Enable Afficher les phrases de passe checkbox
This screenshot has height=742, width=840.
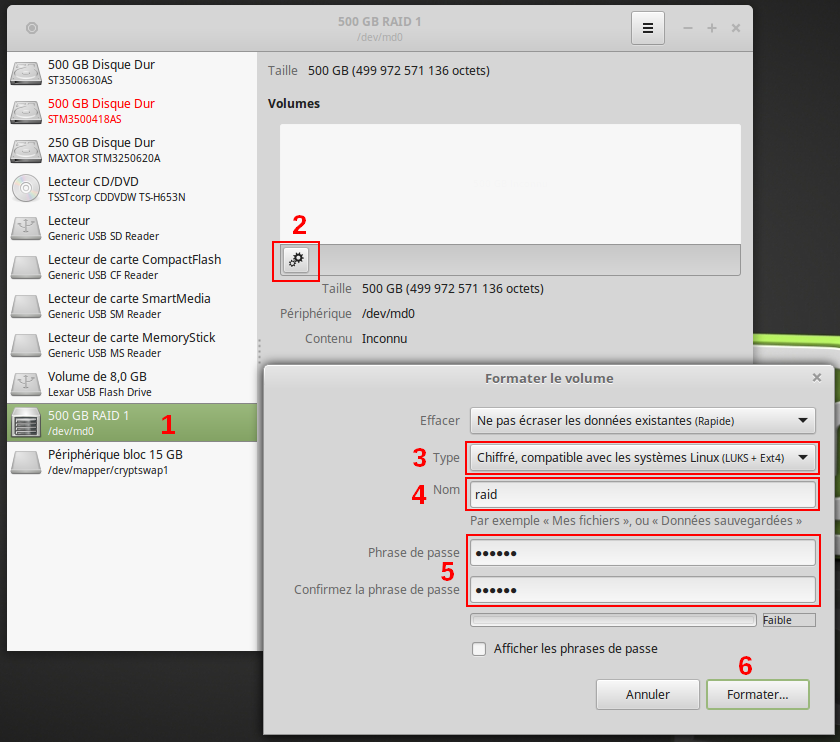479,649
